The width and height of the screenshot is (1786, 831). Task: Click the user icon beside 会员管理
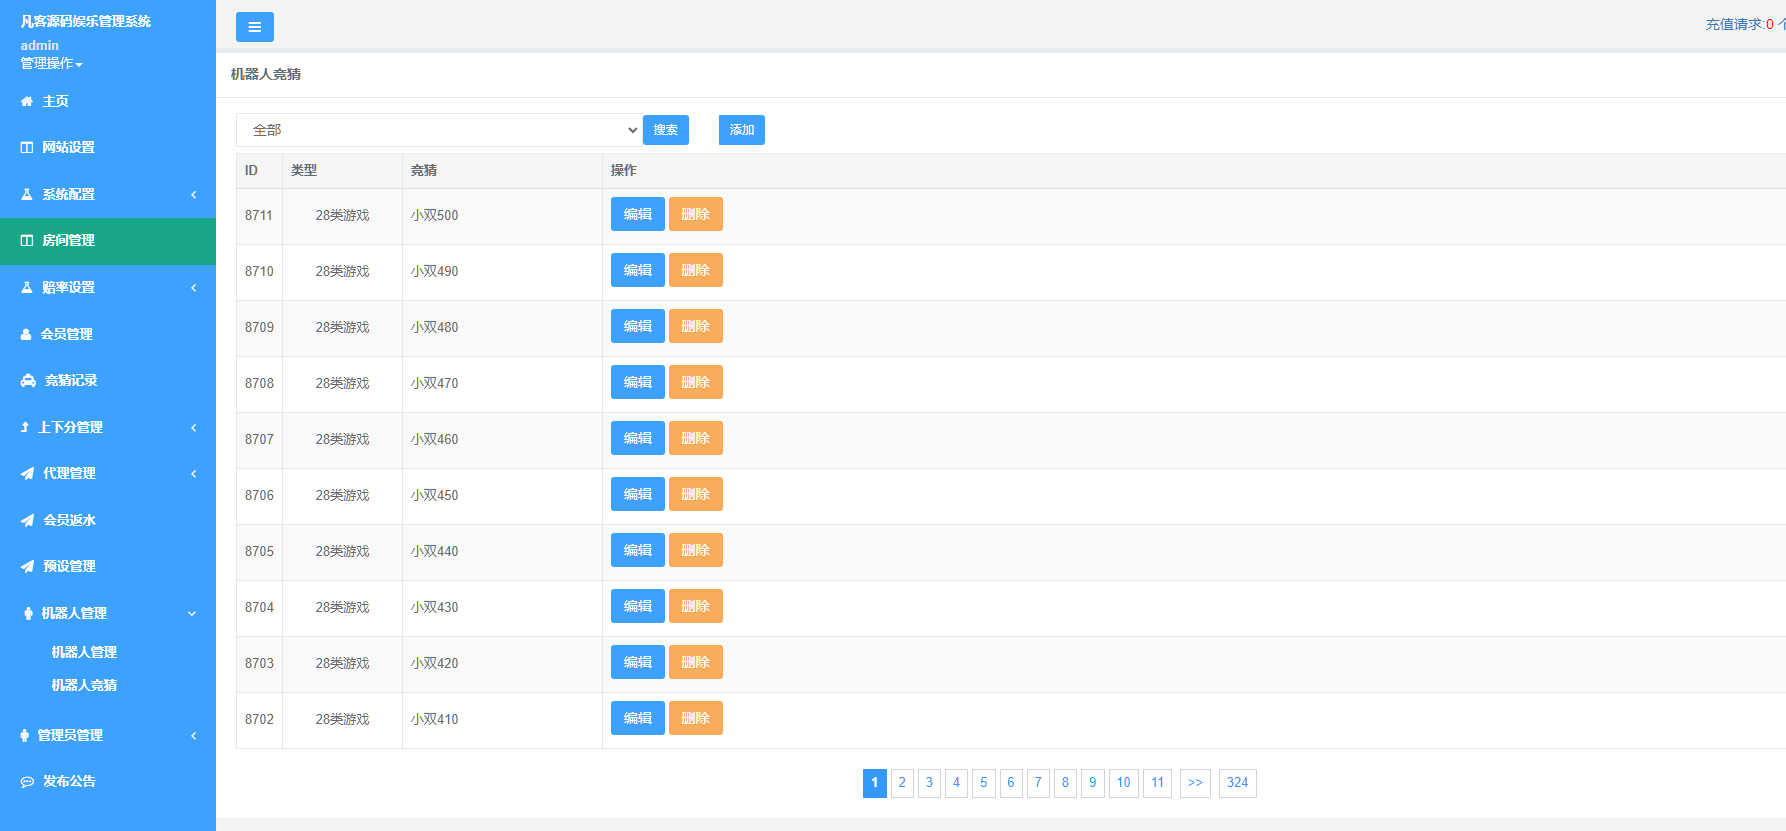pos(26,335)
